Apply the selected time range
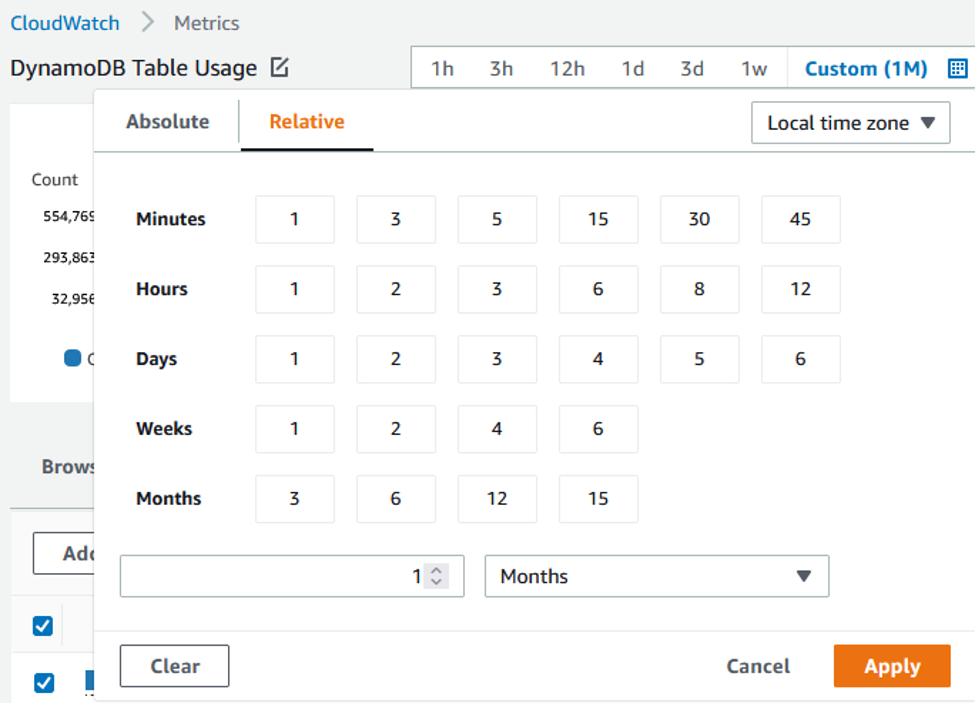The width and height of the screenshot is (977, 704). click(x=891, y=666)
